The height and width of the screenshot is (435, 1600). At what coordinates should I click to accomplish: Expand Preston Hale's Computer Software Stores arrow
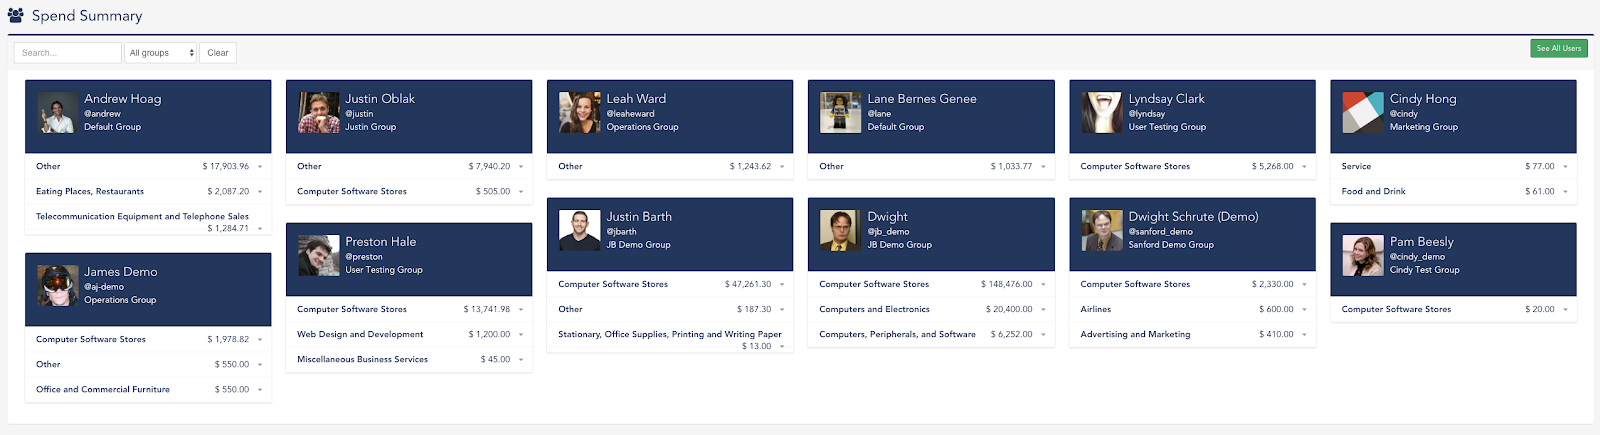521,310
